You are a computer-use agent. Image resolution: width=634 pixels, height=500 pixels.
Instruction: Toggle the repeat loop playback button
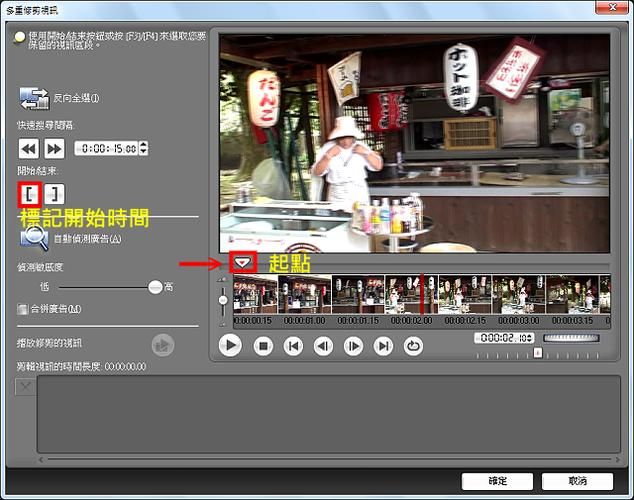click(413, 346)
